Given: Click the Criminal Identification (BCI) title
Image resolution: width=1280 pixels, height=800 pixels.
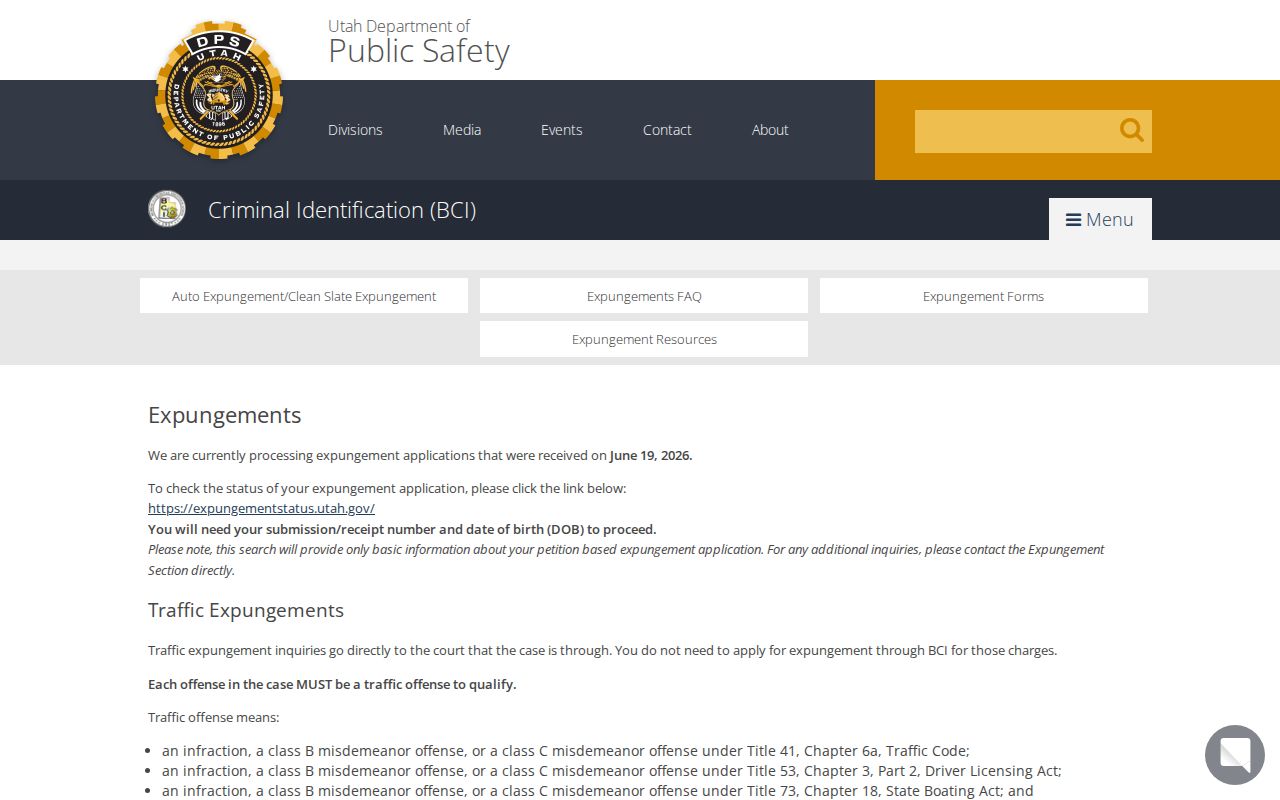Looking at the screenshot, I should point(342,210).
